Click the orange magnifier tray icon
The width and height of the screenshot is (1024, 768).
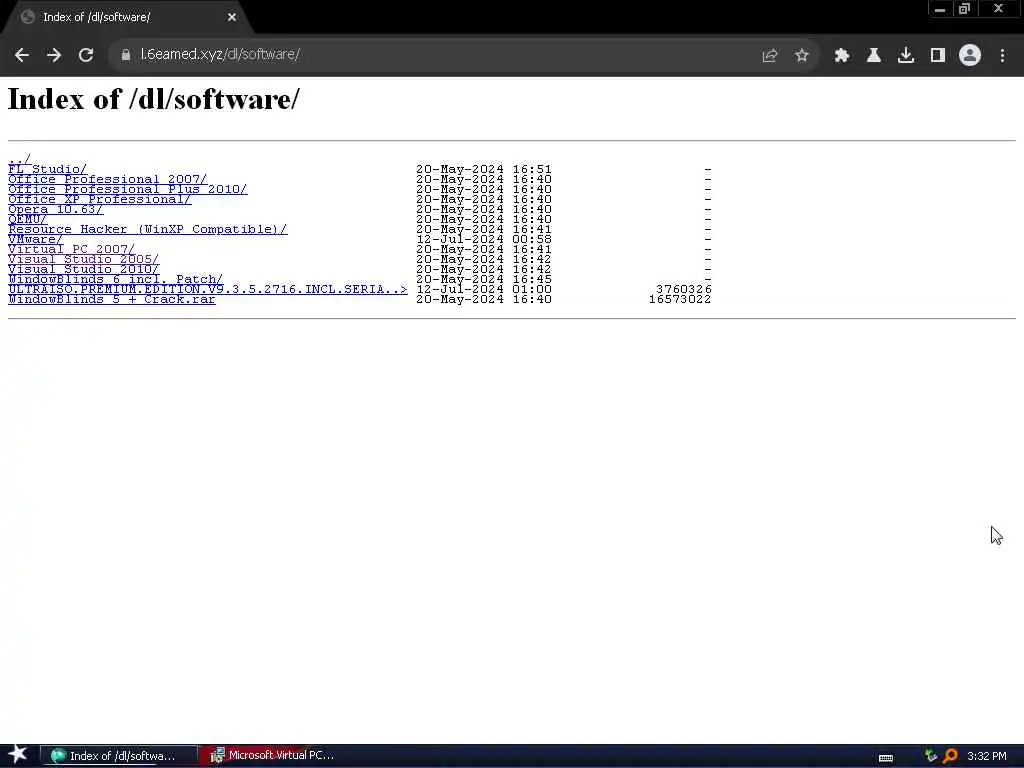[951, 756]
